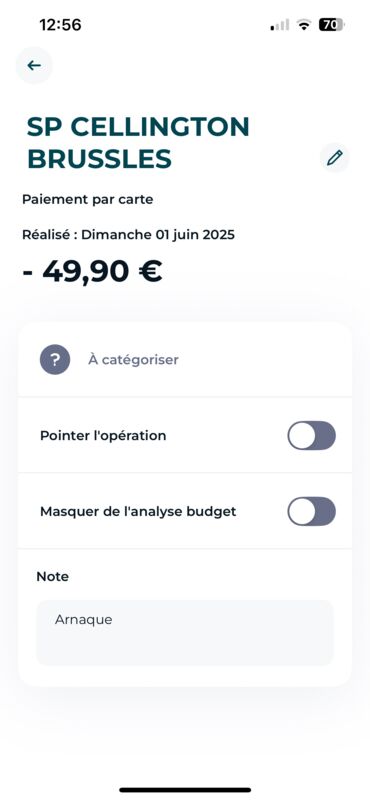Check the Wi-Fi status icon
Viewport: 370px width, 800px height.
305,24
